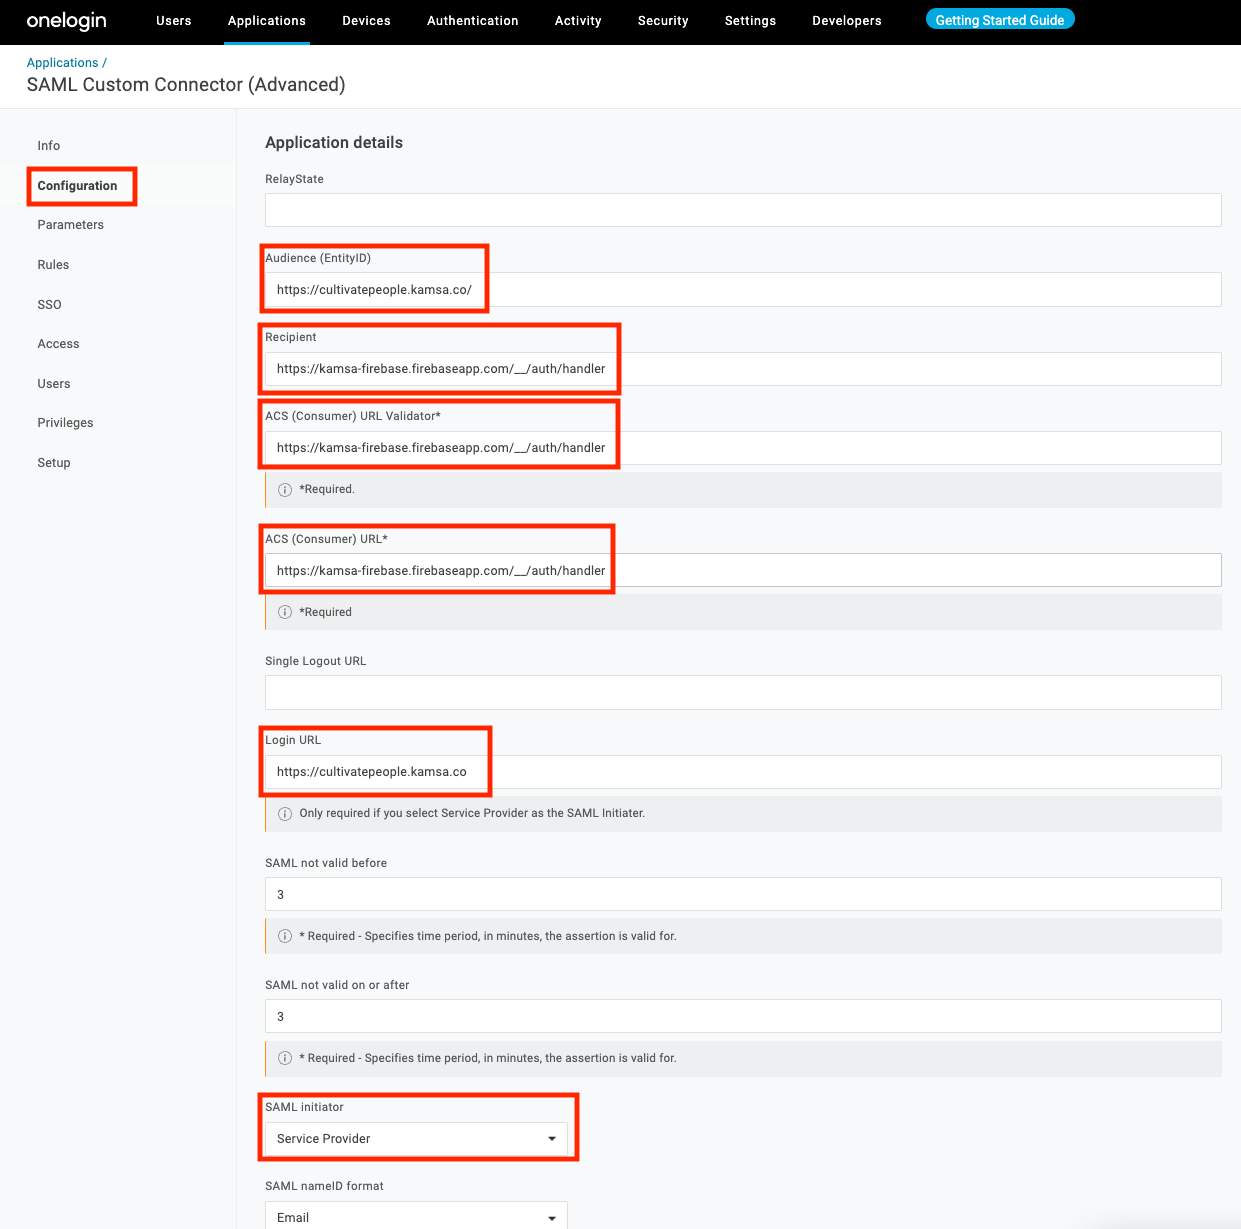Go to the Setup sidebar tab
Image resolution: width=1241 pixels, height=1229 pixels.
click(x=54, y=463)
